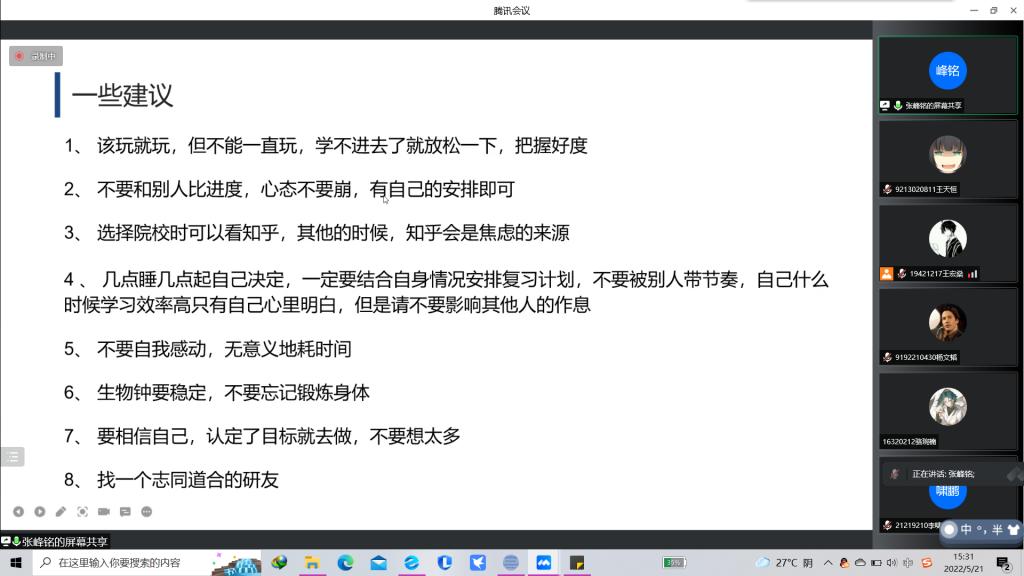Open Microsoft Edge from taskbar
1024x576 pixels.
tap(345, 563)
